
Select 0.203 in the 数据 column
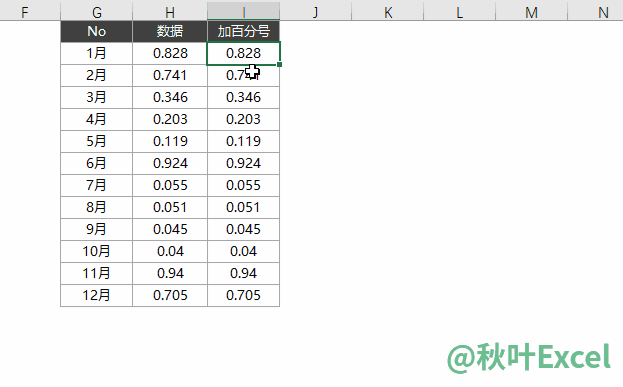point(170,119)
